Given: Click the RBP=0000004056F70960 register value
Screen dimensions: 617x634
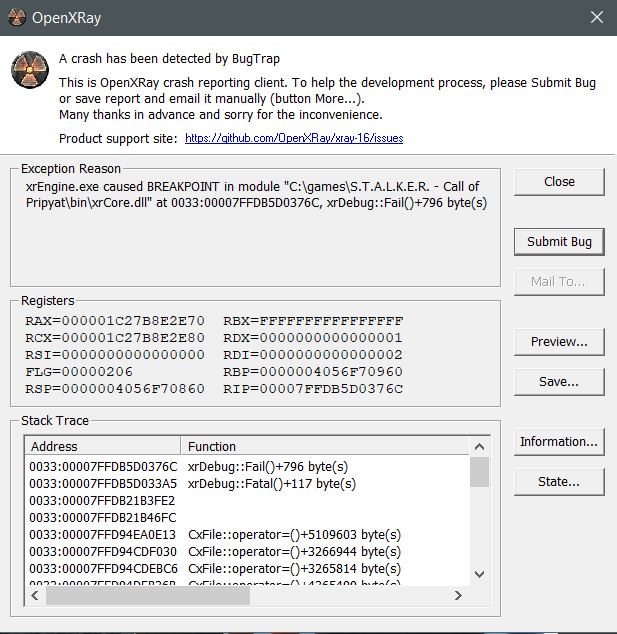Looking at the screenshot, I should pos(313,372).
